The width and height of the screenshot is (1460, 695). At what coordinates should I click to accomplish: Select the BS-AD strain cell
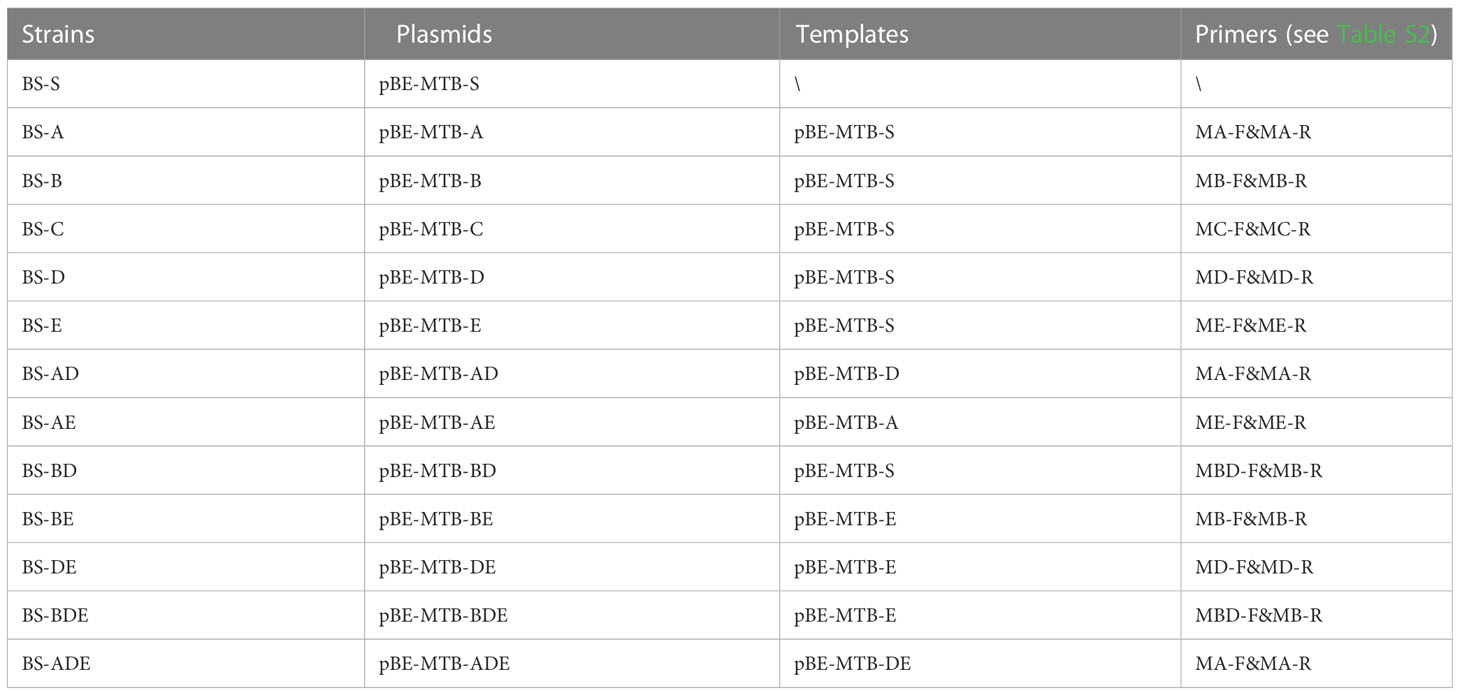coord(186,374)
